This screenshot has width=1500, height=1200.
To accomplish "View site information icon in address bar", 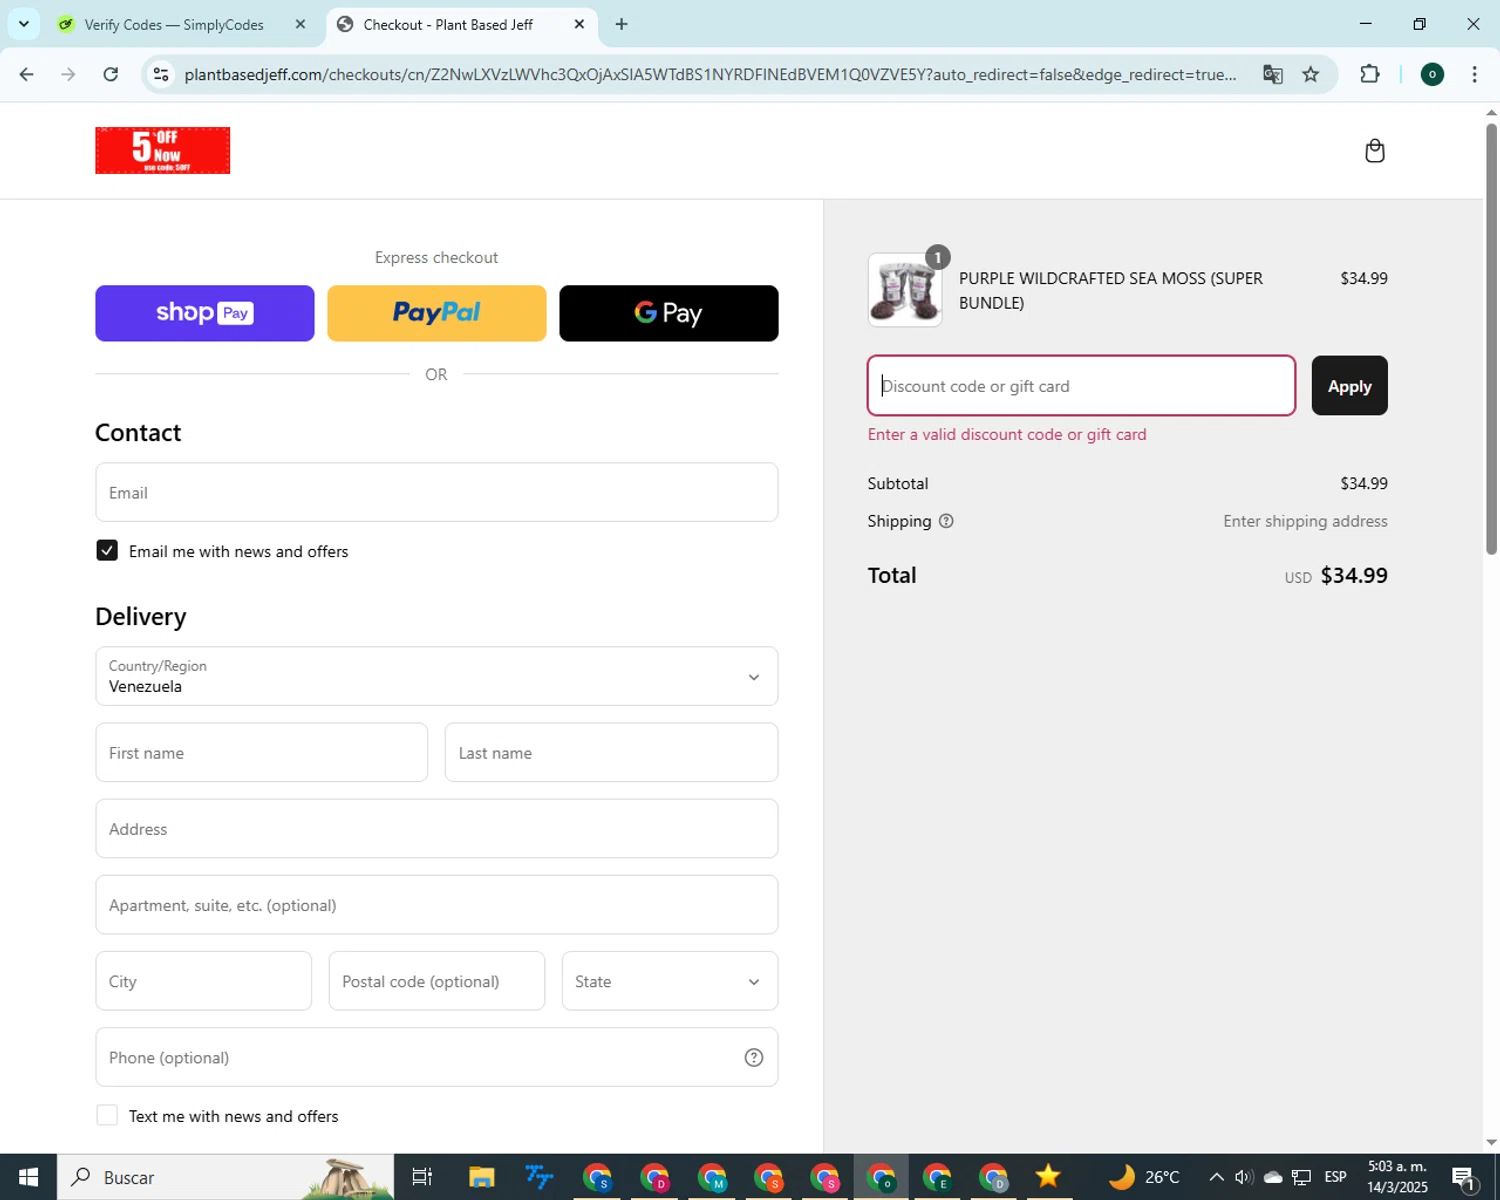I will point(161,74).
